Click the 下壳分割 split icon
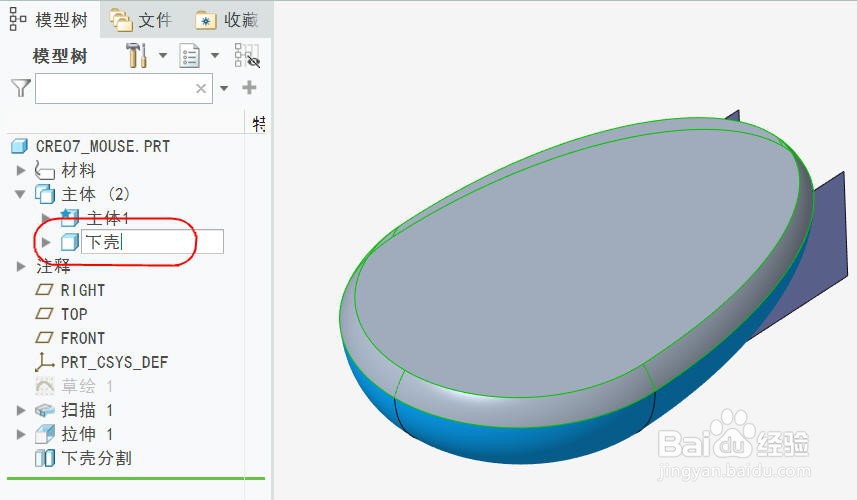The image size is (857, 500). click(45, 458)
